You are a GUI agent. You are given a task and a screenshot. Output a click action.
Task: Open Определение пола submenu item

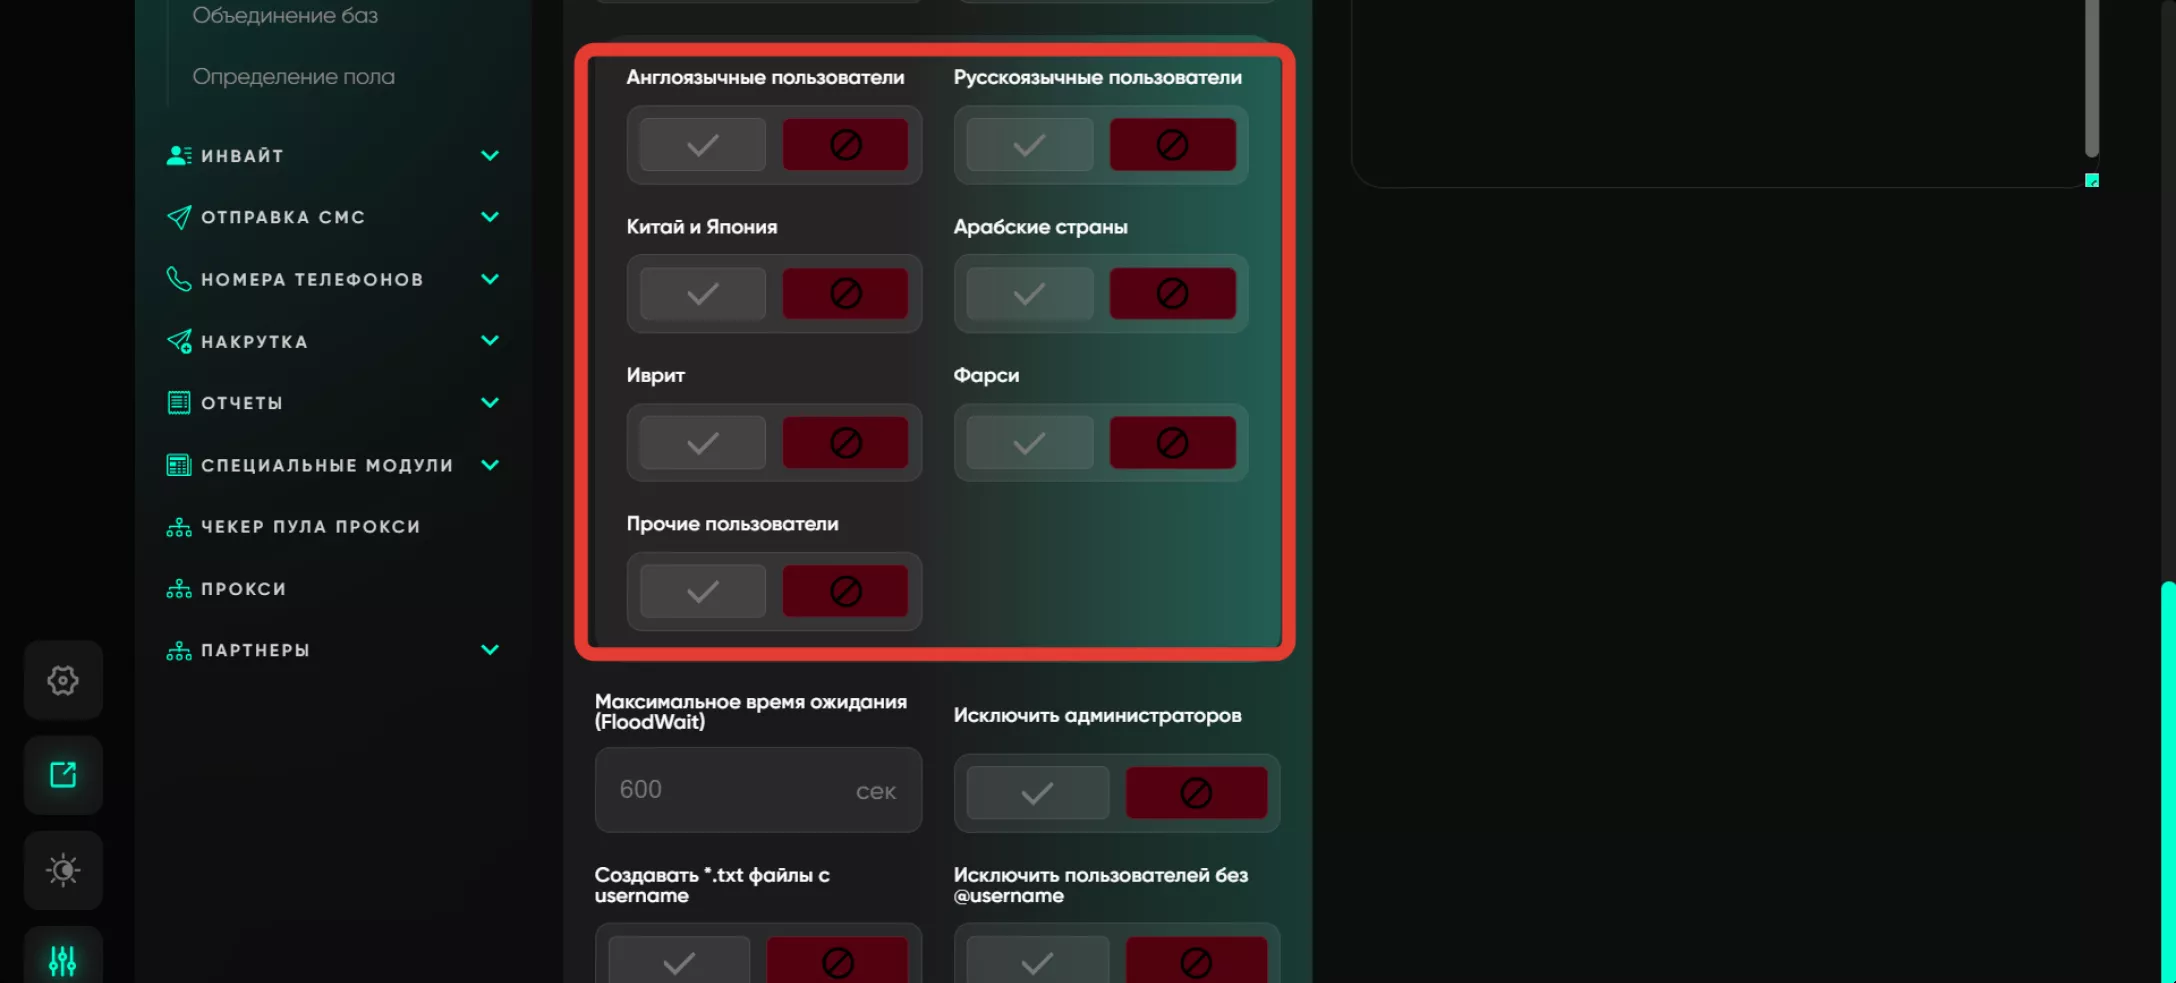point(293,76)
